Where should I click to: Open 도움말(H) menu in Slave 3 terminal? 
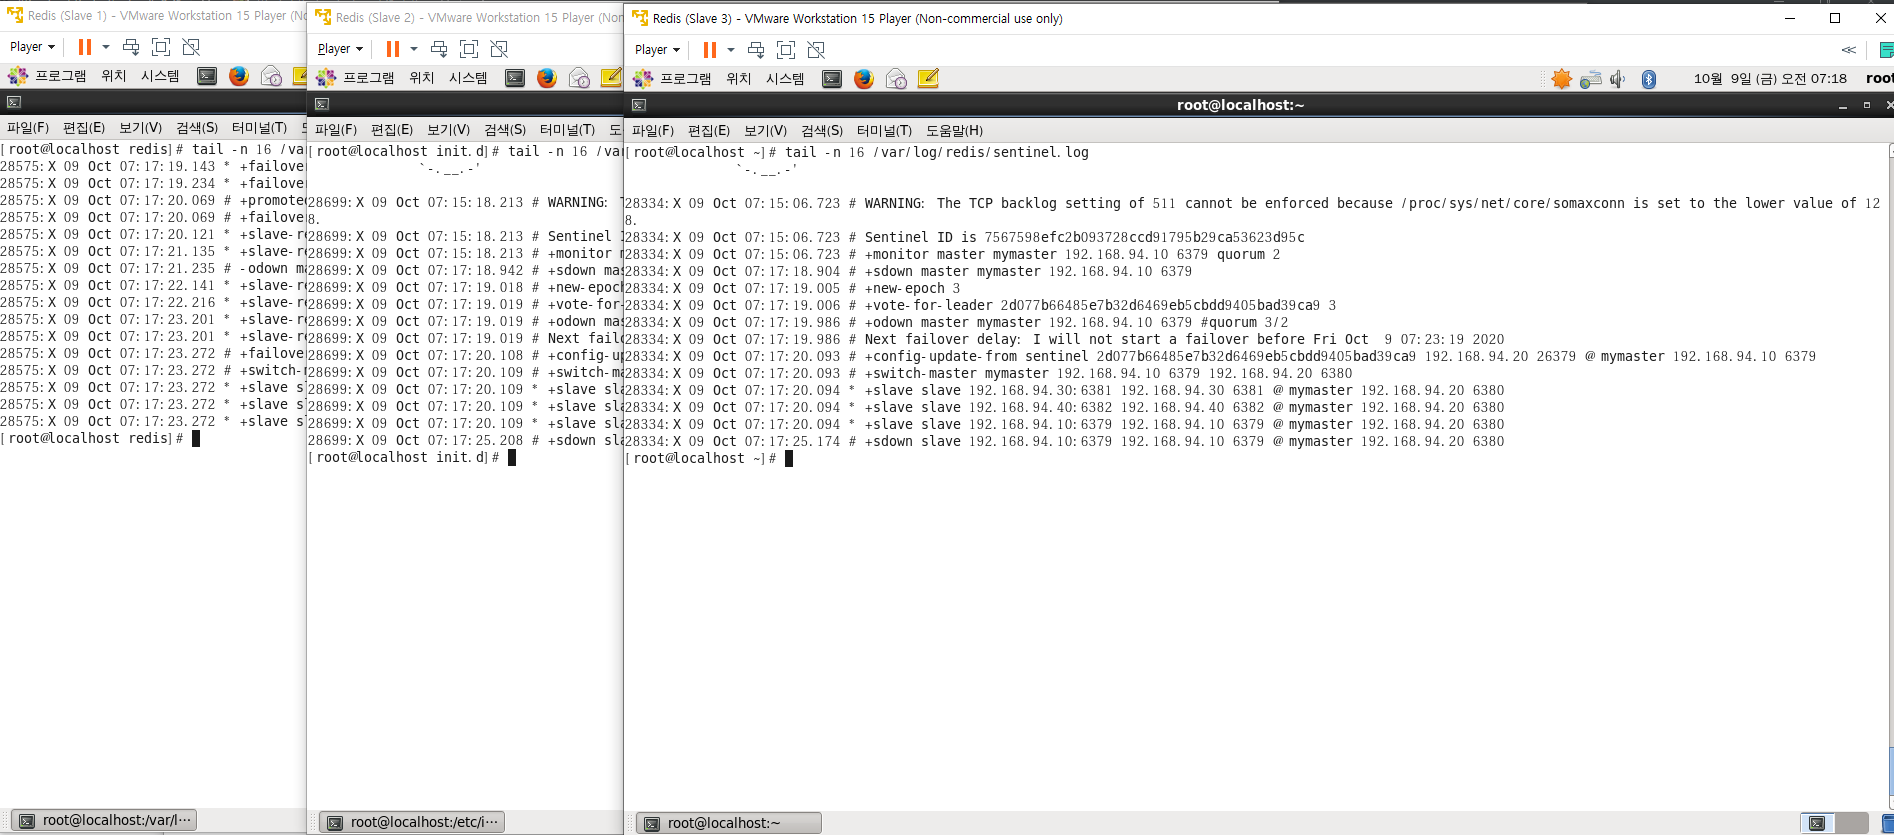click(x=954, y=131)
